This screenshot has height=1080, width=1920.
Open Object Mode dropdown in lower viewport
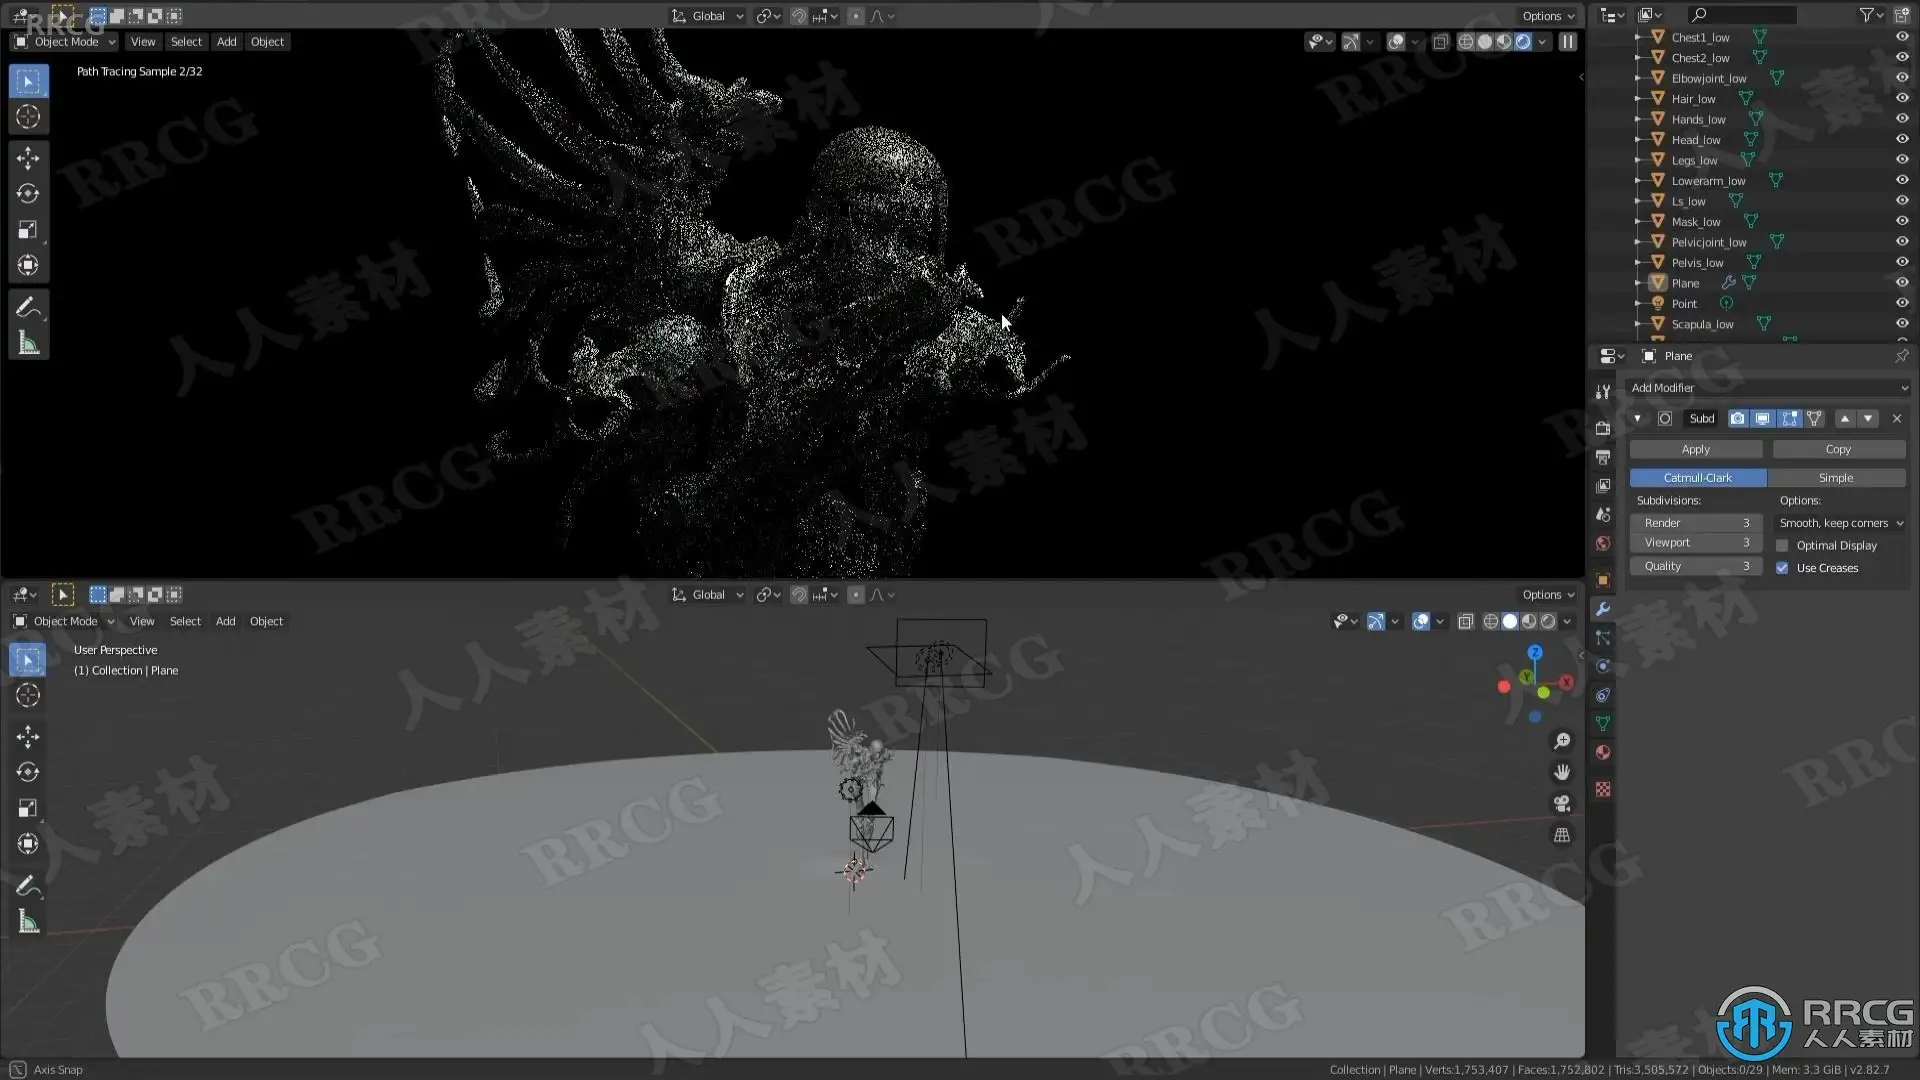[64, 621]
